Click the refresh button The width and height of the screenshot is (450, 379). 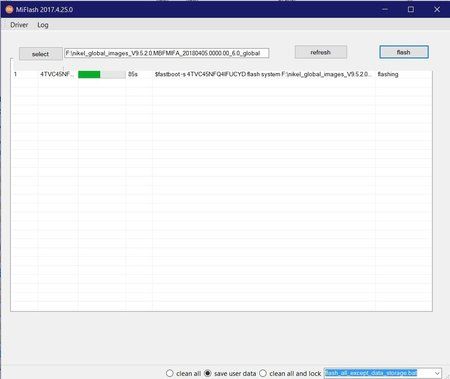[321, 52]
